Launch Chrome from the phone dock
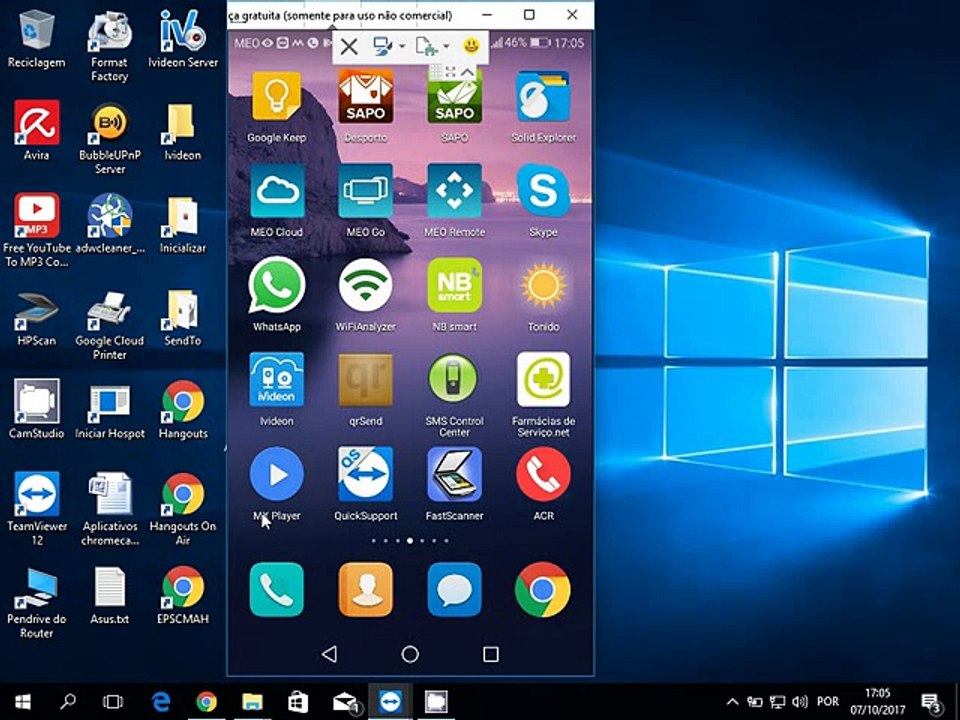Image resolution: width=960 pixels, height=720 pixels. click(x=543, y=589)
